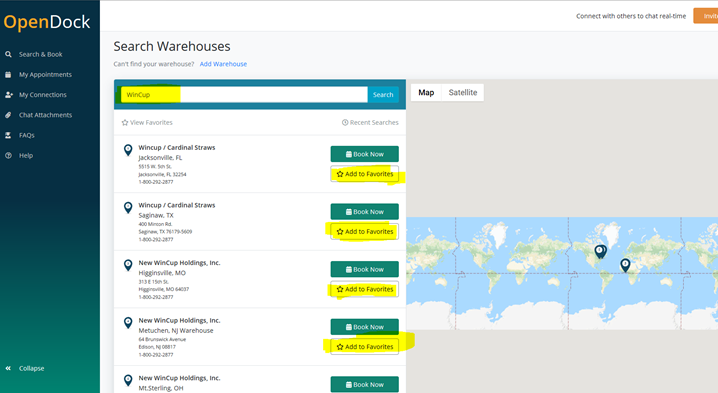This screenshot has width=718, height=393.
Task: Click the FAQs sidebar icon
Action: click(x=8, y=135)
